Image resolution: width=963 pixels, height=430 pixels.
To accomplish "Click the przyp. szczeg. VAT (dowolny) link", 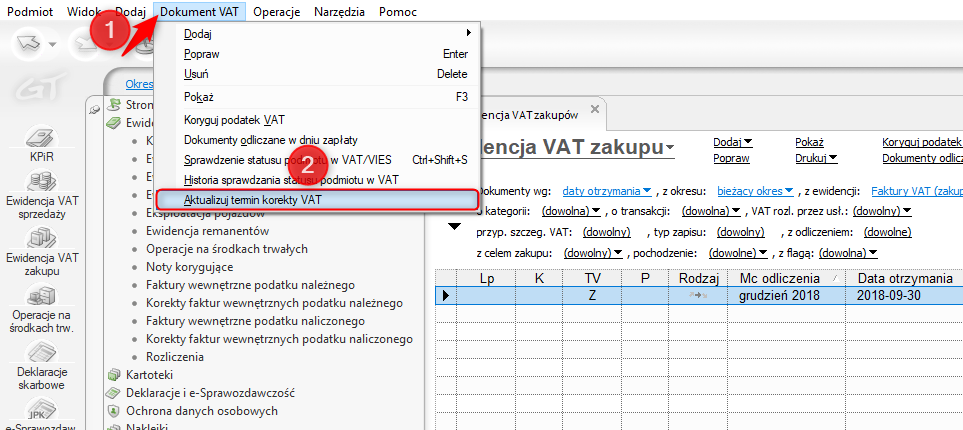I will click(x=606, y=232).
